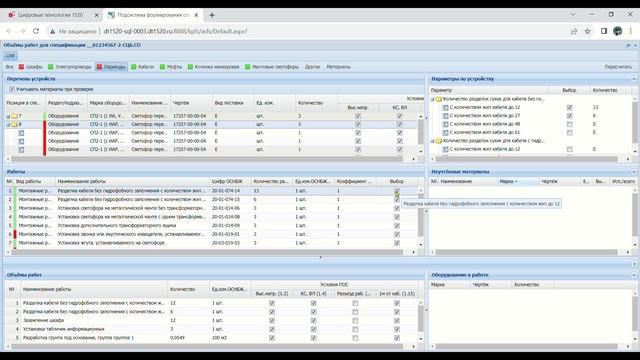Check 'Выбор' for 'жил кабеля до 48' parameter
This screenshot has height=360, width=640.
point(569,124)
